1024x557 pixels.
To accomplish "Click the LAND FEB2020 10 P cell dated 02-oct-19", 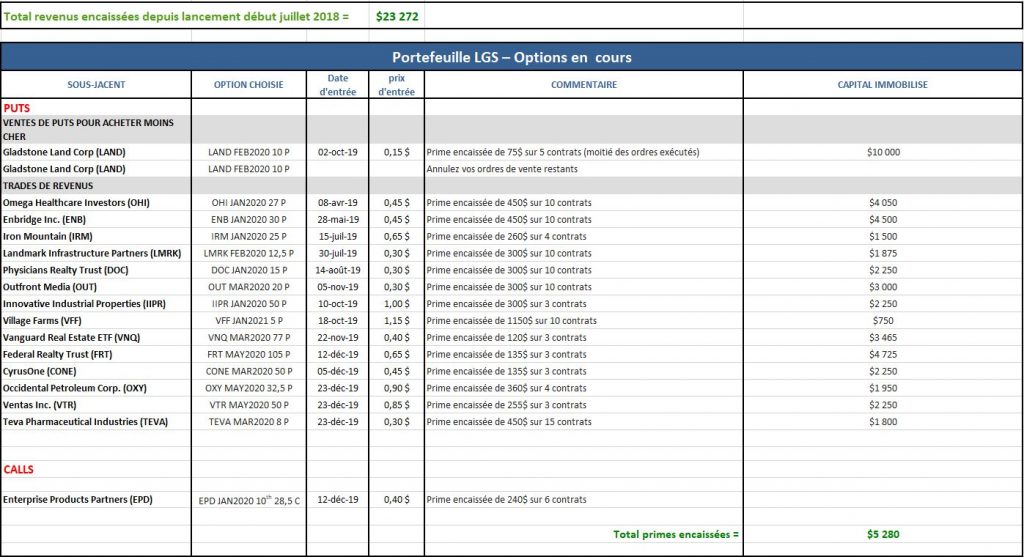I will click(x=249, y=152).
